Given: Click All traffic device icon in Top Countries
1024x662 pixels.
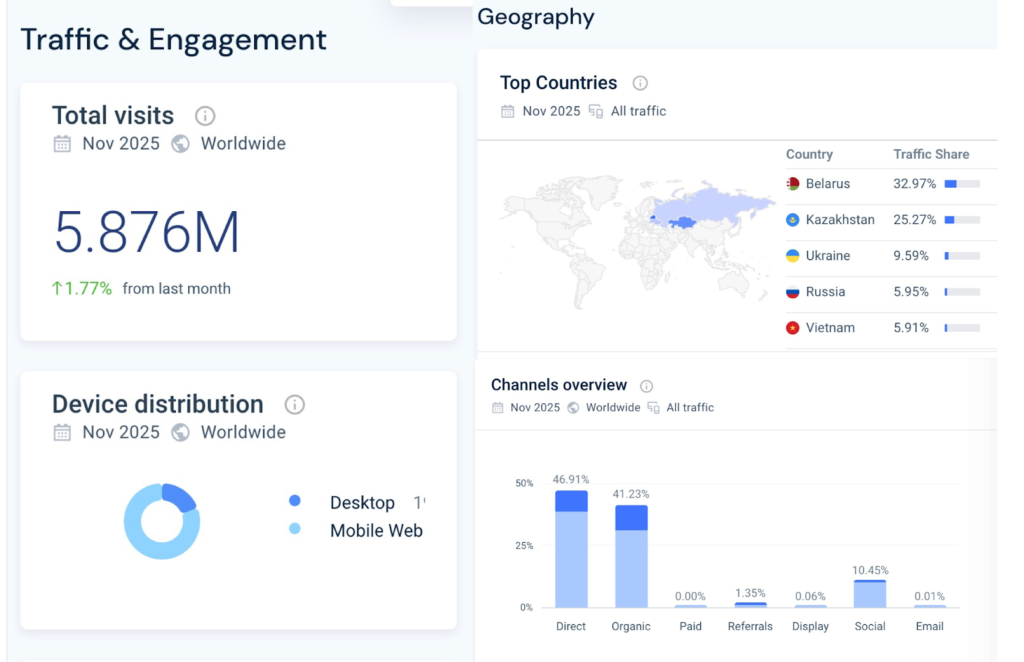Looking at the screenshot, I should (x=596, y=112).
